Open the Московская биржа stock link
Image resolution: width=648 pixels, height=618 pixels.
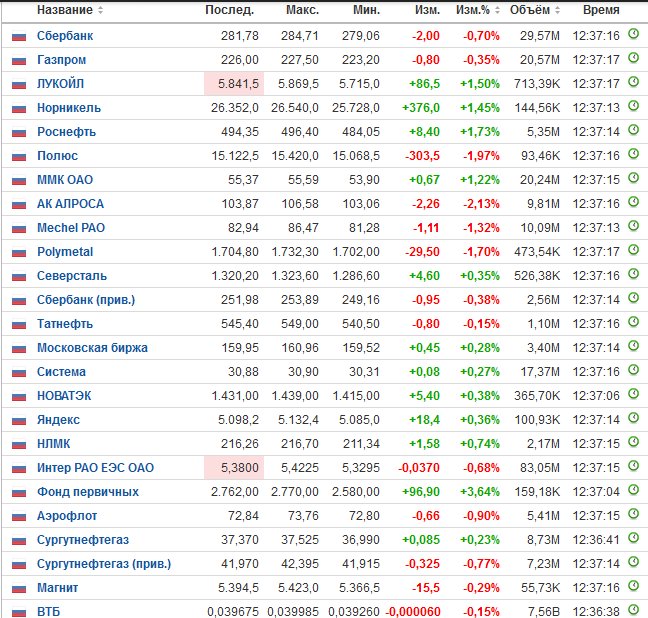click(92, 348)
